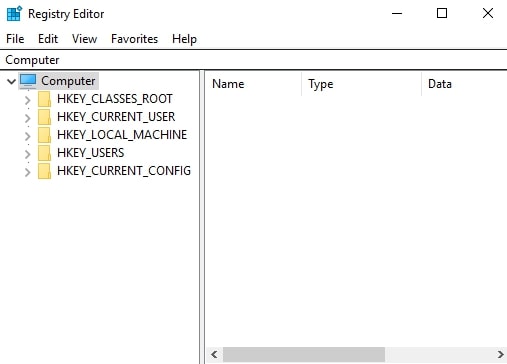Open the Favorites menu
The width and height of the screenshot is (507, 364).
point(134,39)
